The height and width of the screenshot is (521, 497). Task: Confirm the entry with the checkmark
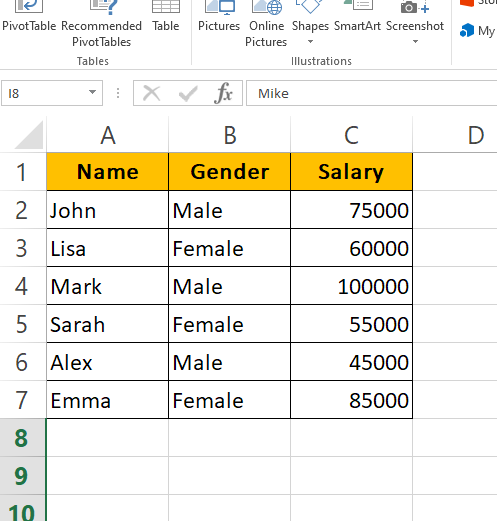point(188,93)
